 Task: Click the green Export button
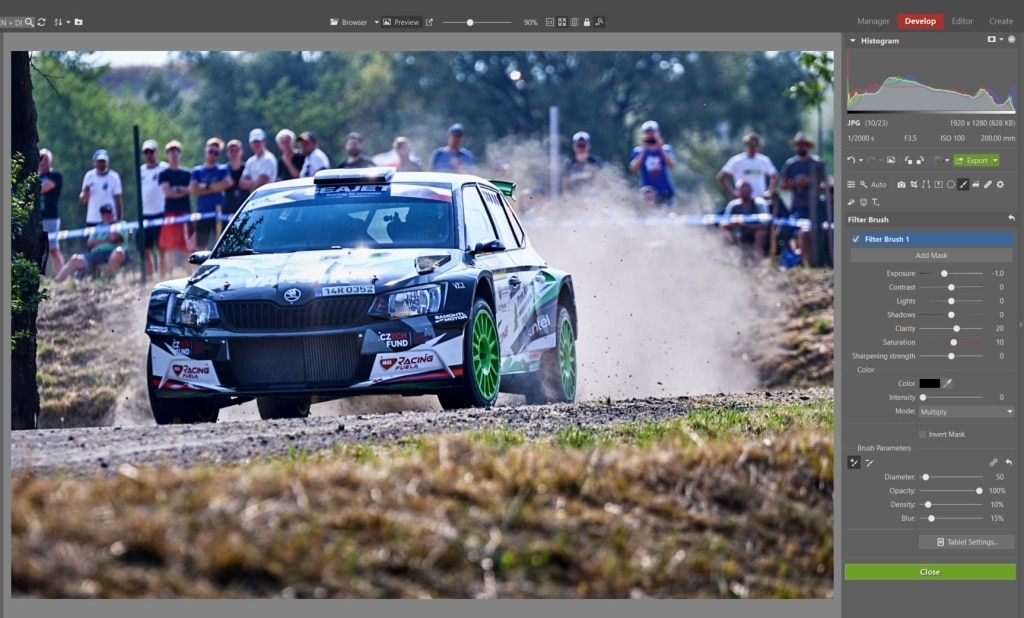[972, 160]
